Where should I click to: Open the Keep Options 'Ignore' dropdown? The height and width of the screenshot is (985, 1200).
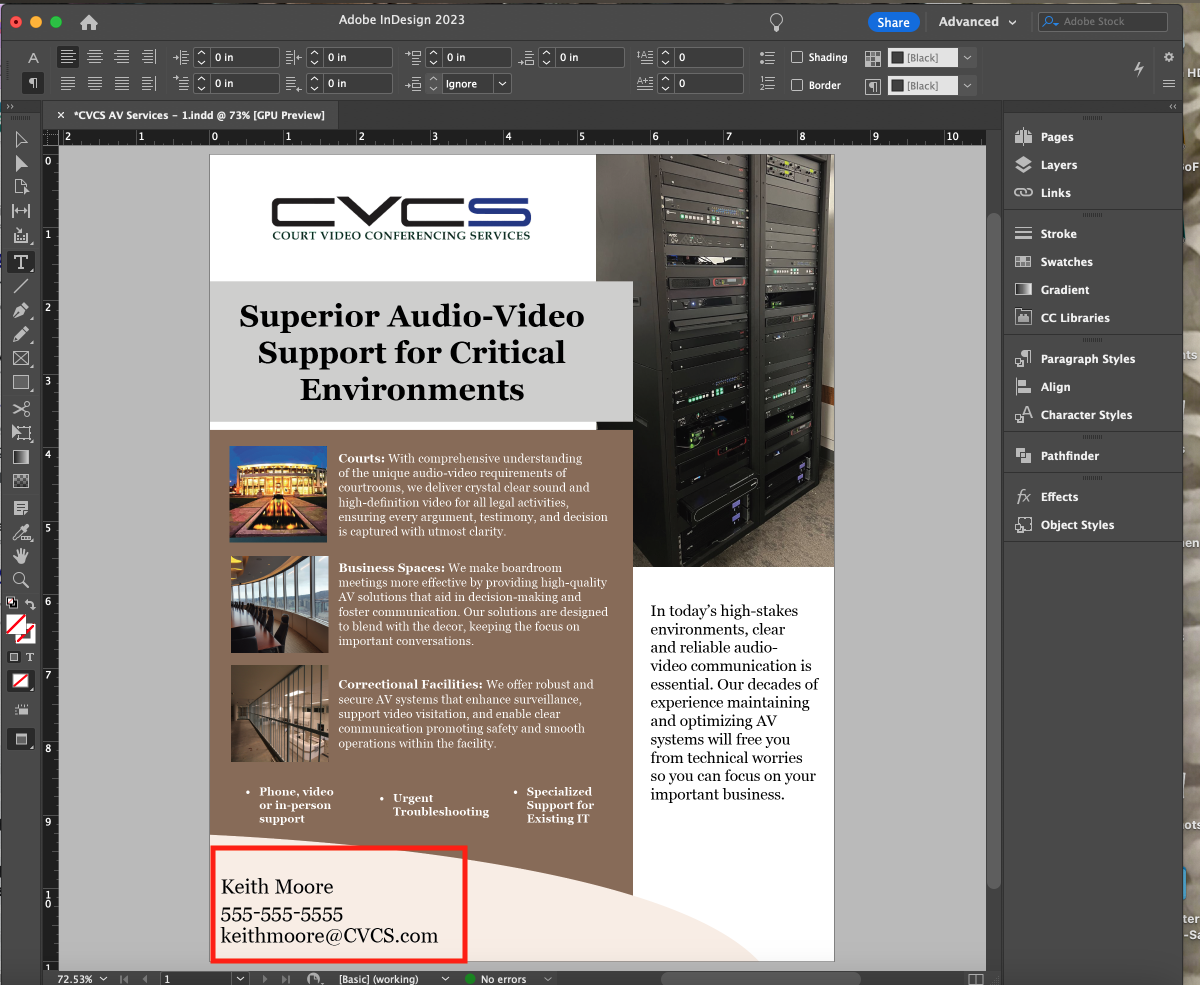tap(504, 85)
